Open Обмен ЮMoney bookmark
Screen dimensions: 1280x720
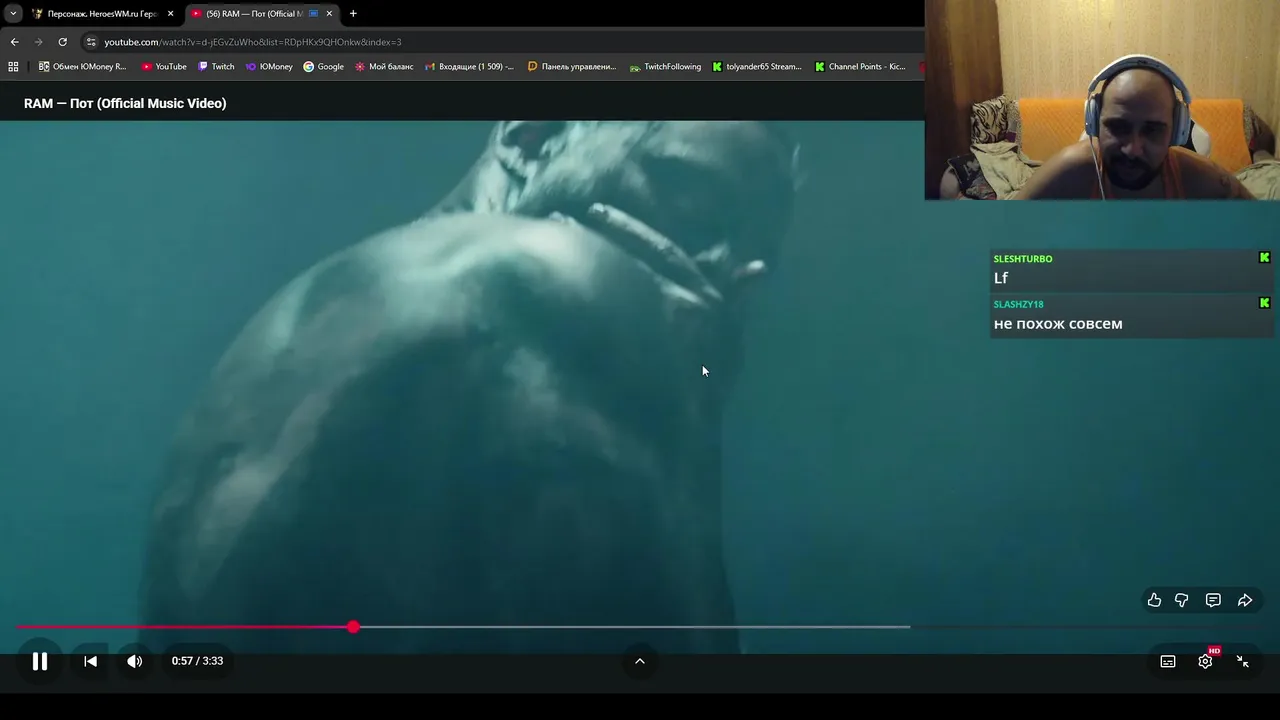(x=82, y=67)
